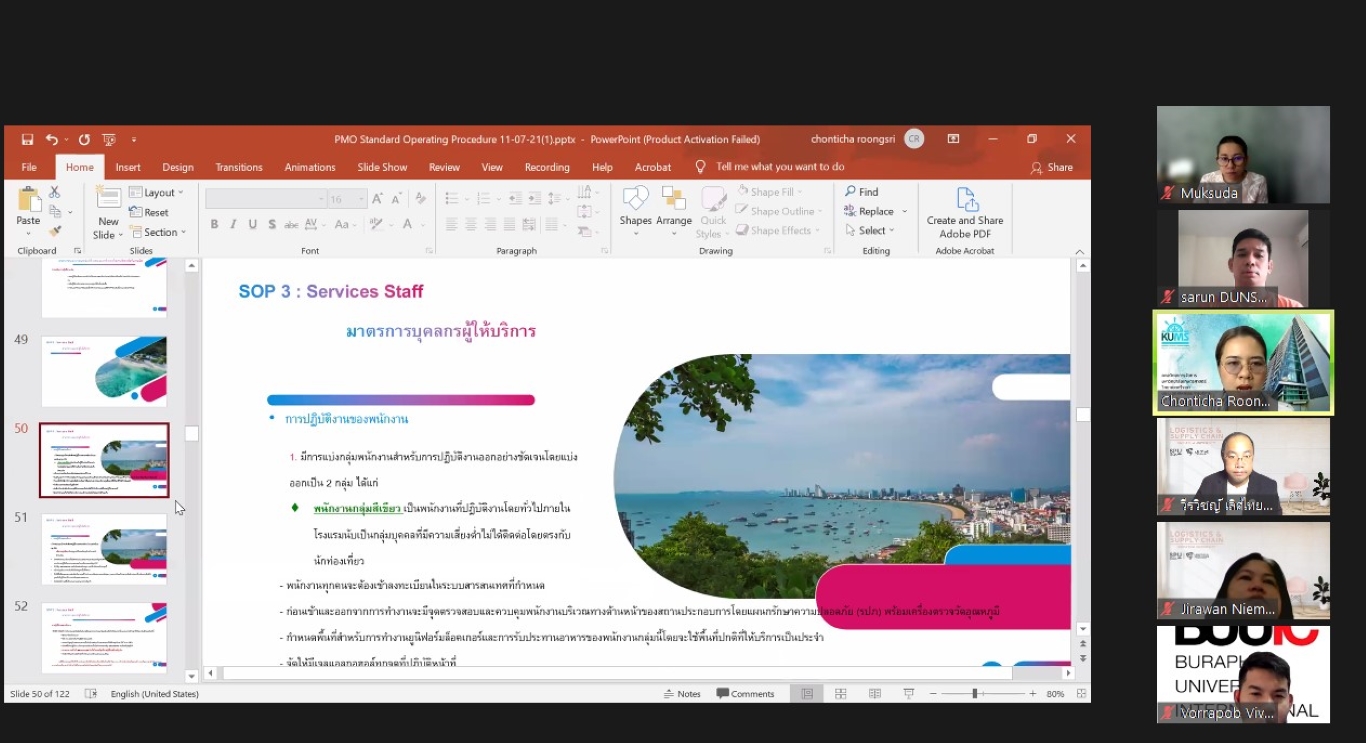This screenshot has width=1366, height=743.
Task: Click the Share button
Action: click(x=1052, y=167)
